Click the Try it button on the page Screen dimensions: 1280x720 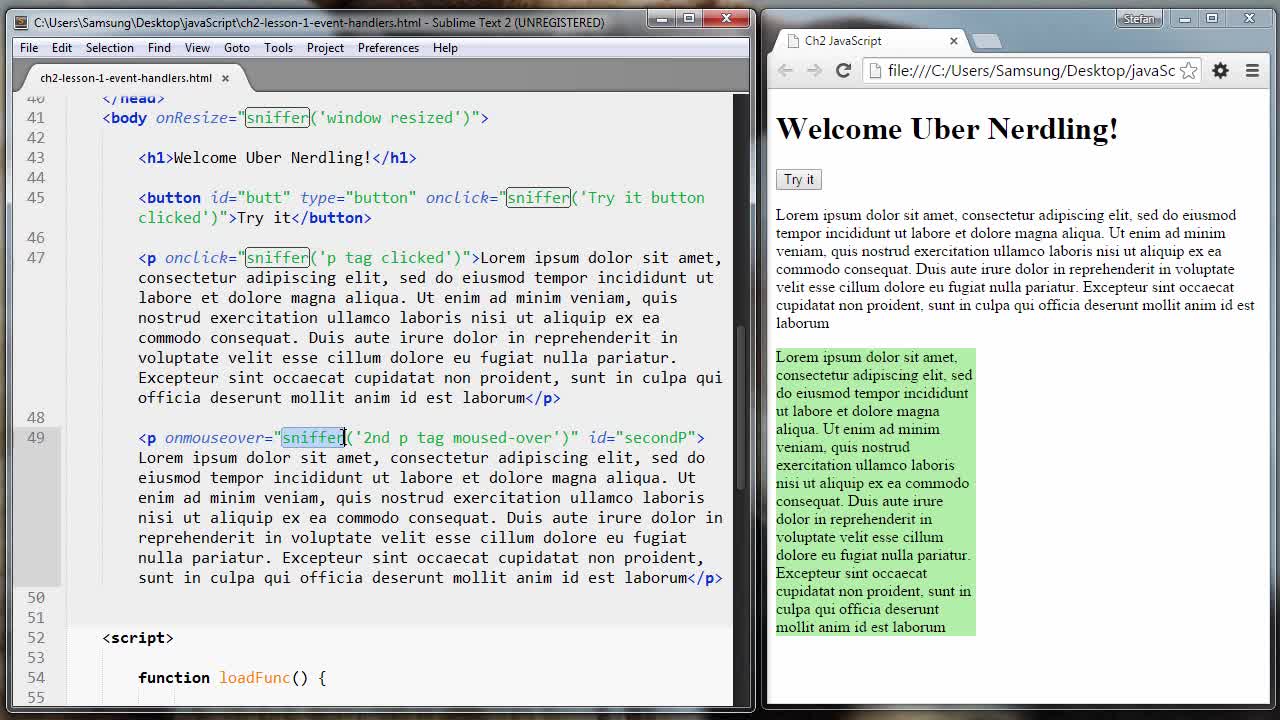799,179
